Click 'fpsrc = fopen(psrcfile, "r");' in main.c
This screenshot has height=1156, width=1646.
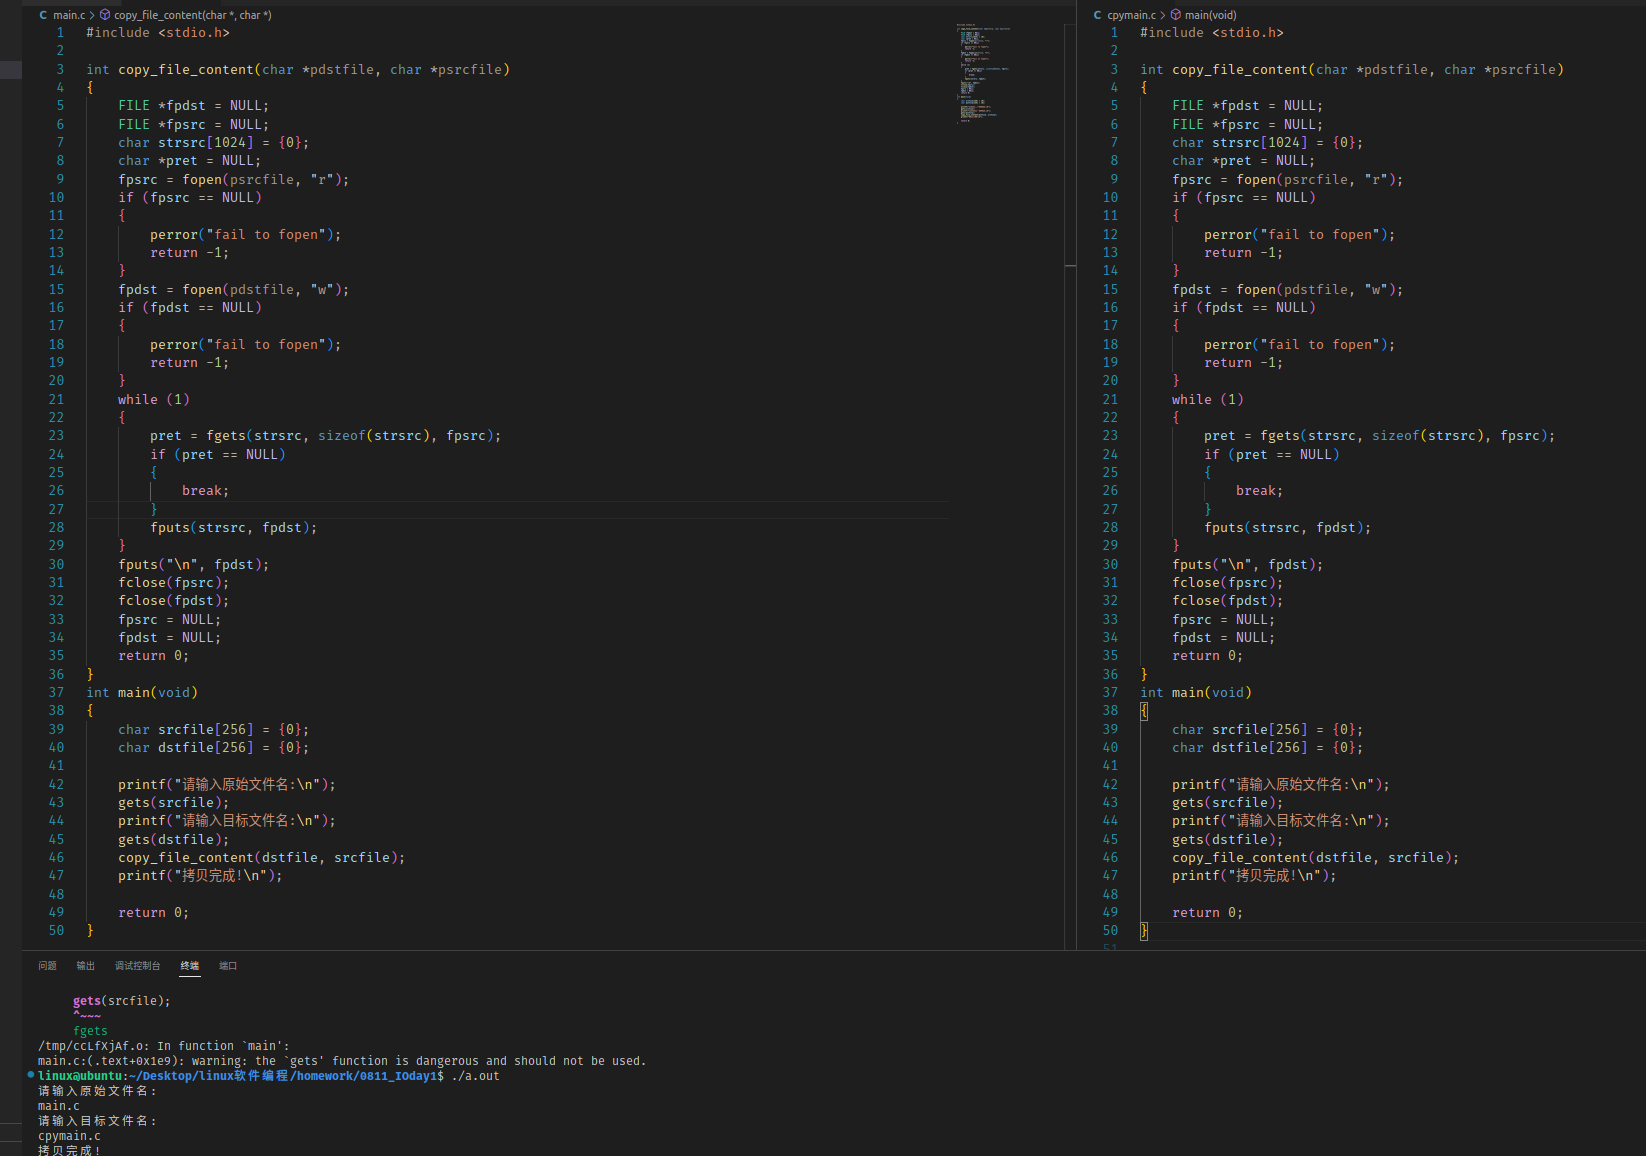(234, 179)
